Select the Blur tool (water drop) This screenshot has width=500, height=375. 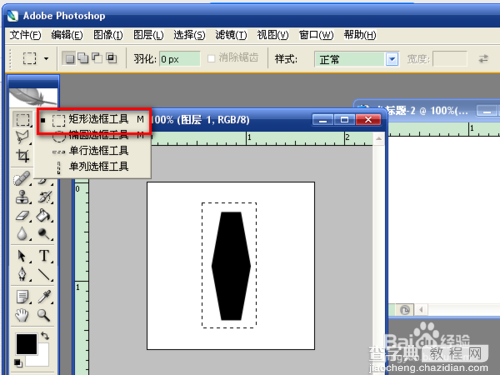click(22, 234)
